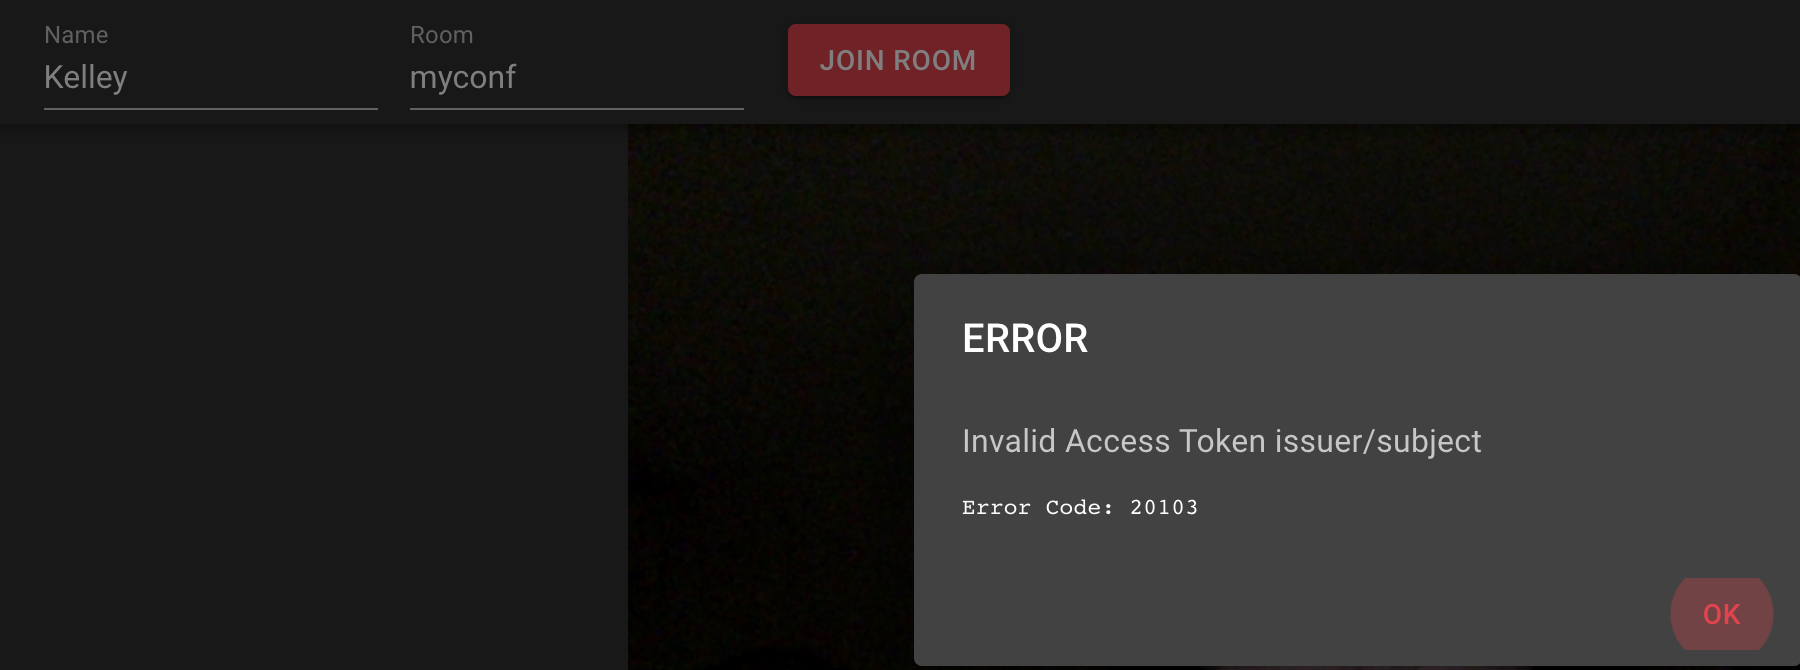Click empty header bar right of JOIN ROOM
This screenshot has width=1800, height=670.
[x=1400, y=60]
